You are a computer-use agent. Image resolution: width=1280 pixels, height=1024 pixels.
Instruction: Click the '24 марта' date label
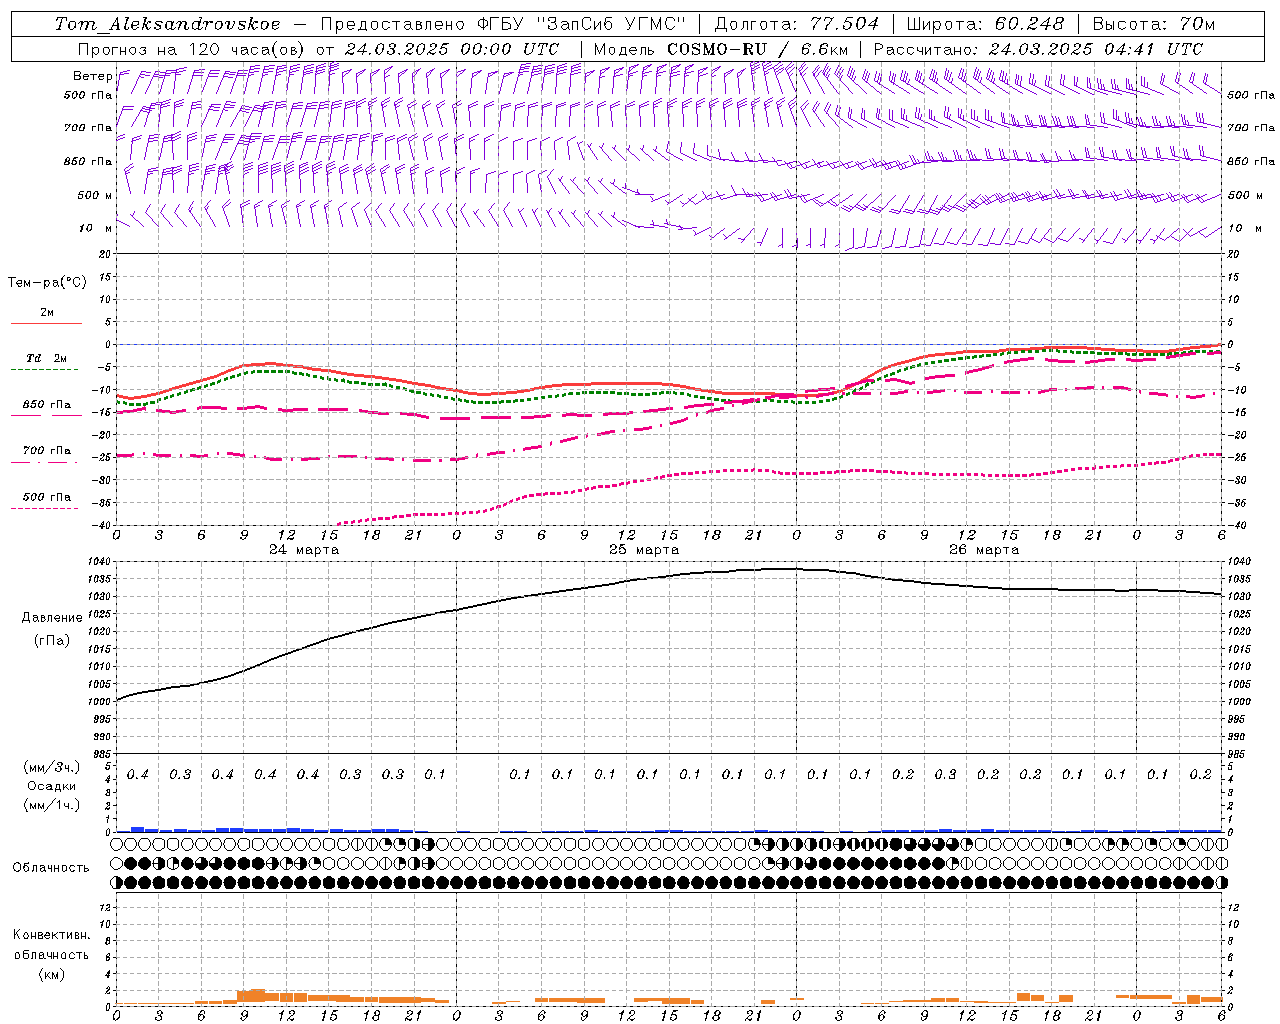[x=304, y=550]
